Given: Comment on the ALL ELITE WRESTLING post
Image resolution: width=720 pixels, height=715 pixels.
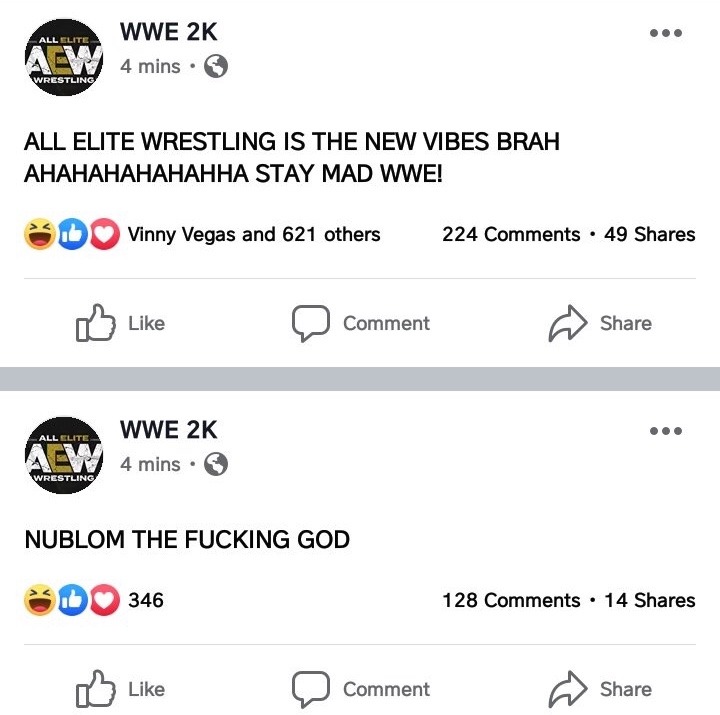Looking at the screenshot, I should (361, 324).
